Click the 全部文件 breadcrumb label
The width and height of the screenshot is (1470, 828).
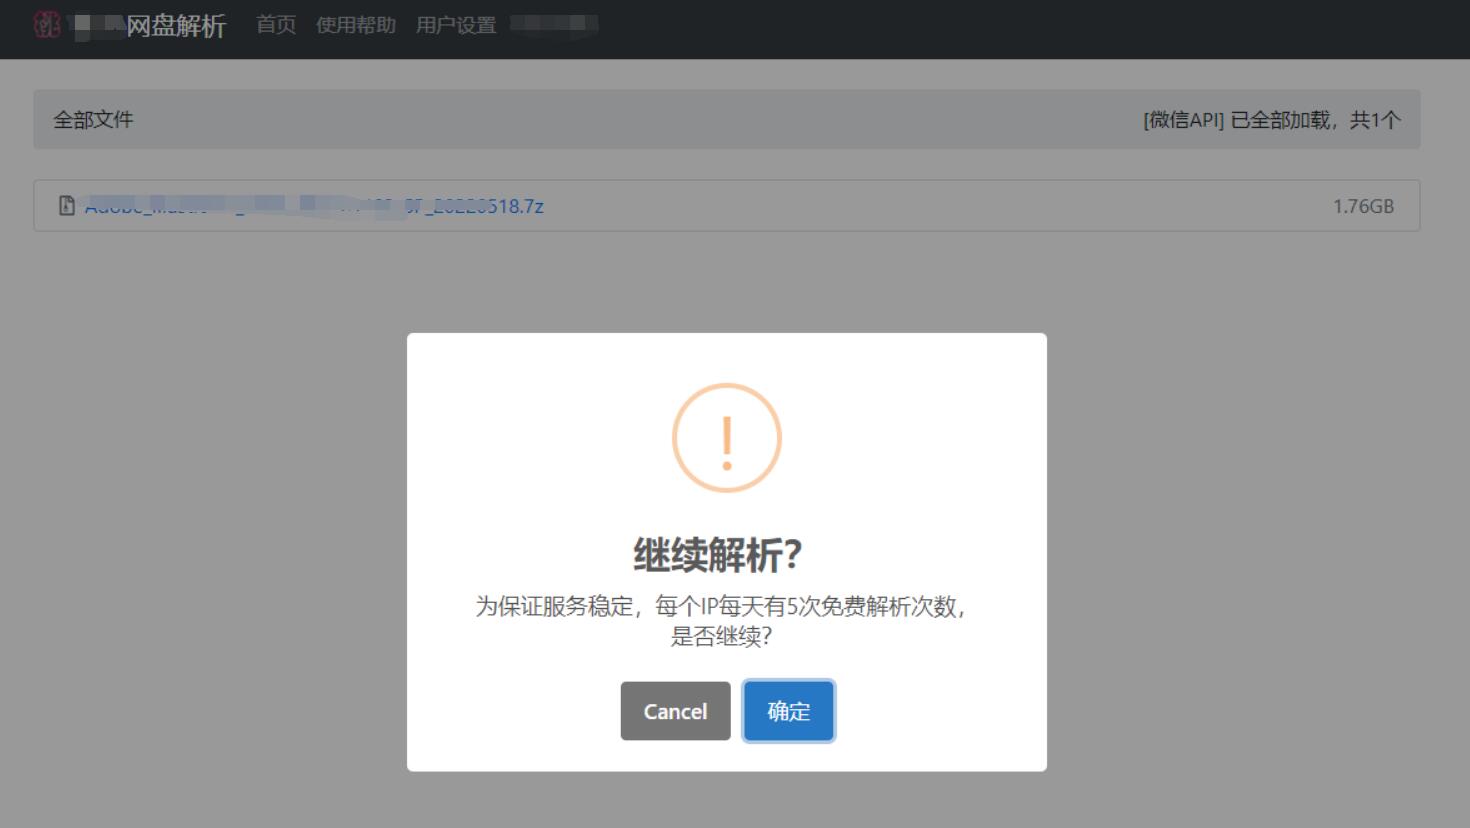(x=93, y=120)
